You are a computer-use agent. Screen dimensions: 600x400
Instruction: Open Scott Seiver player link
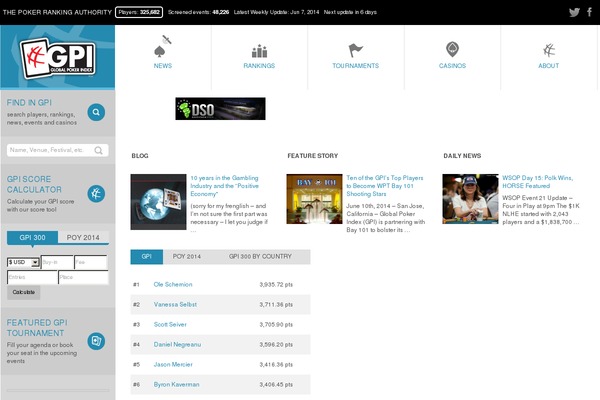pyautogui.click(x=170, y=324)
